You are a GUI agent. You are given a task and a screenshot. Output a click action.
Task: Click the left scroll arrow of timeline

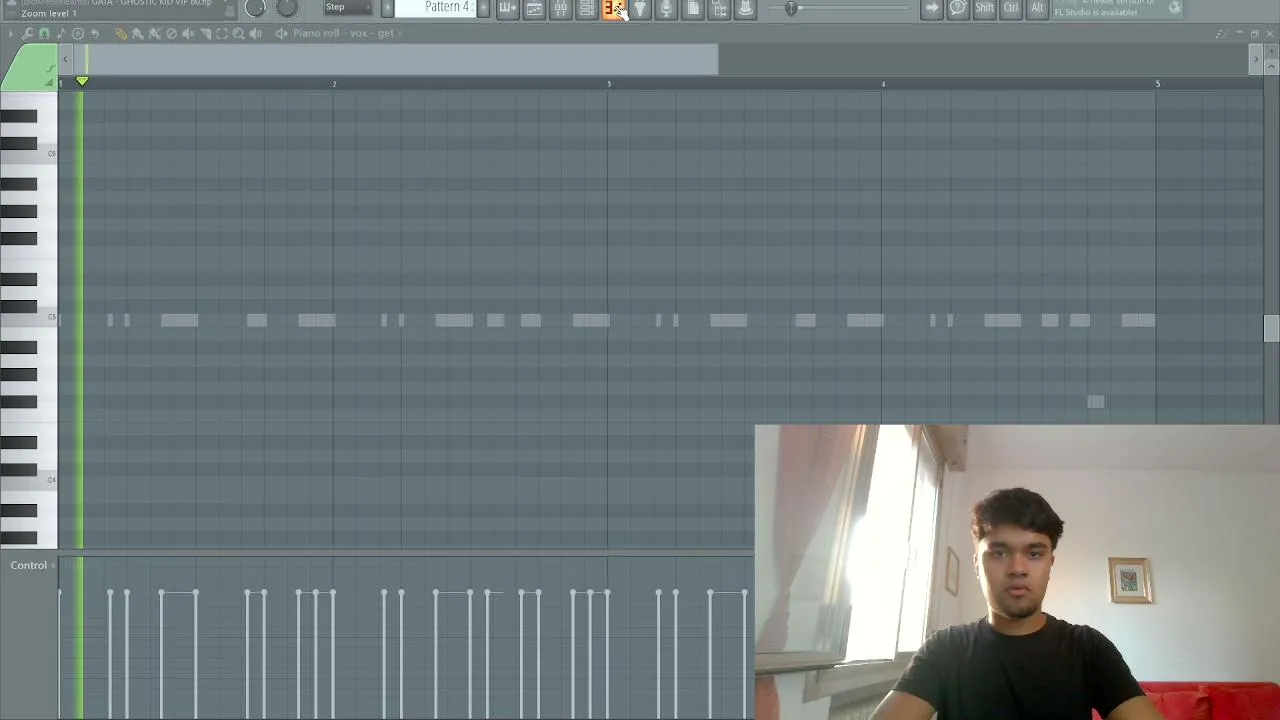(66, 60)
